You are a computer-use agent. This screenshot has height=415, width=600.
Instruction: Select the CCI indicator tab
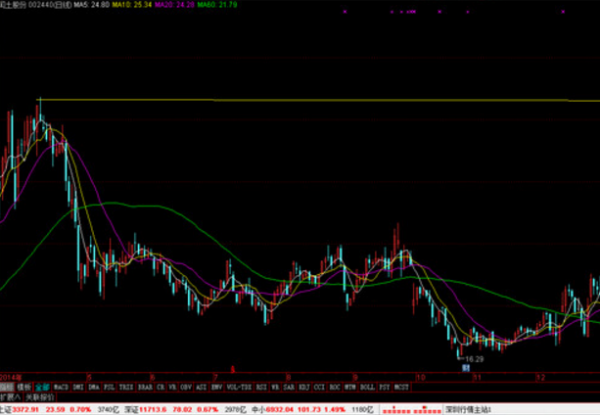[x=319, y=387]
